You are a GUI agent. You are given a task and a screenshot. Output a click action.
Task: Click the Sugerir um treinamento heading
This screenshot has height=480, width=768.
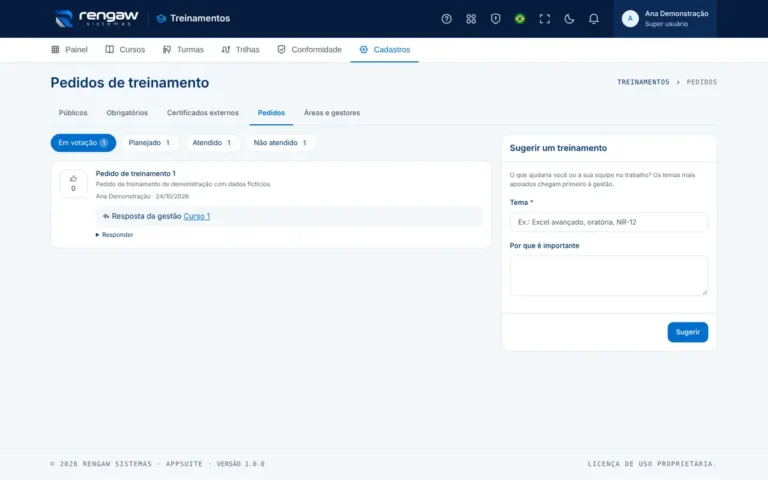[x=558, y=148]
